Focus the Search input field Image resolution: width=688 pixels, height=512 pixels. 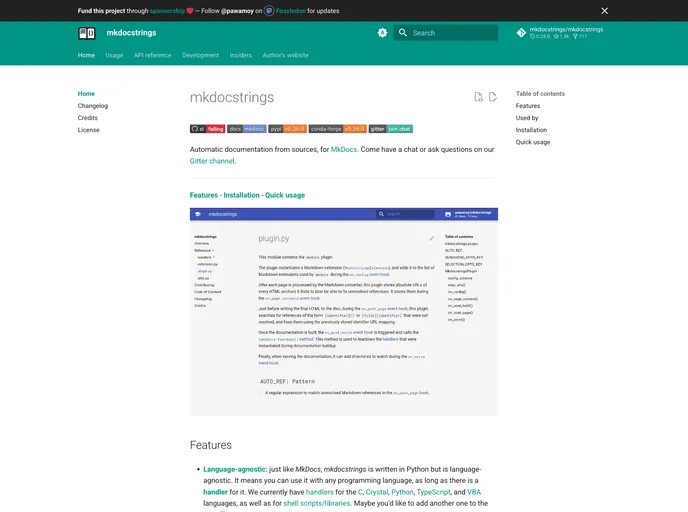[445, 33]
